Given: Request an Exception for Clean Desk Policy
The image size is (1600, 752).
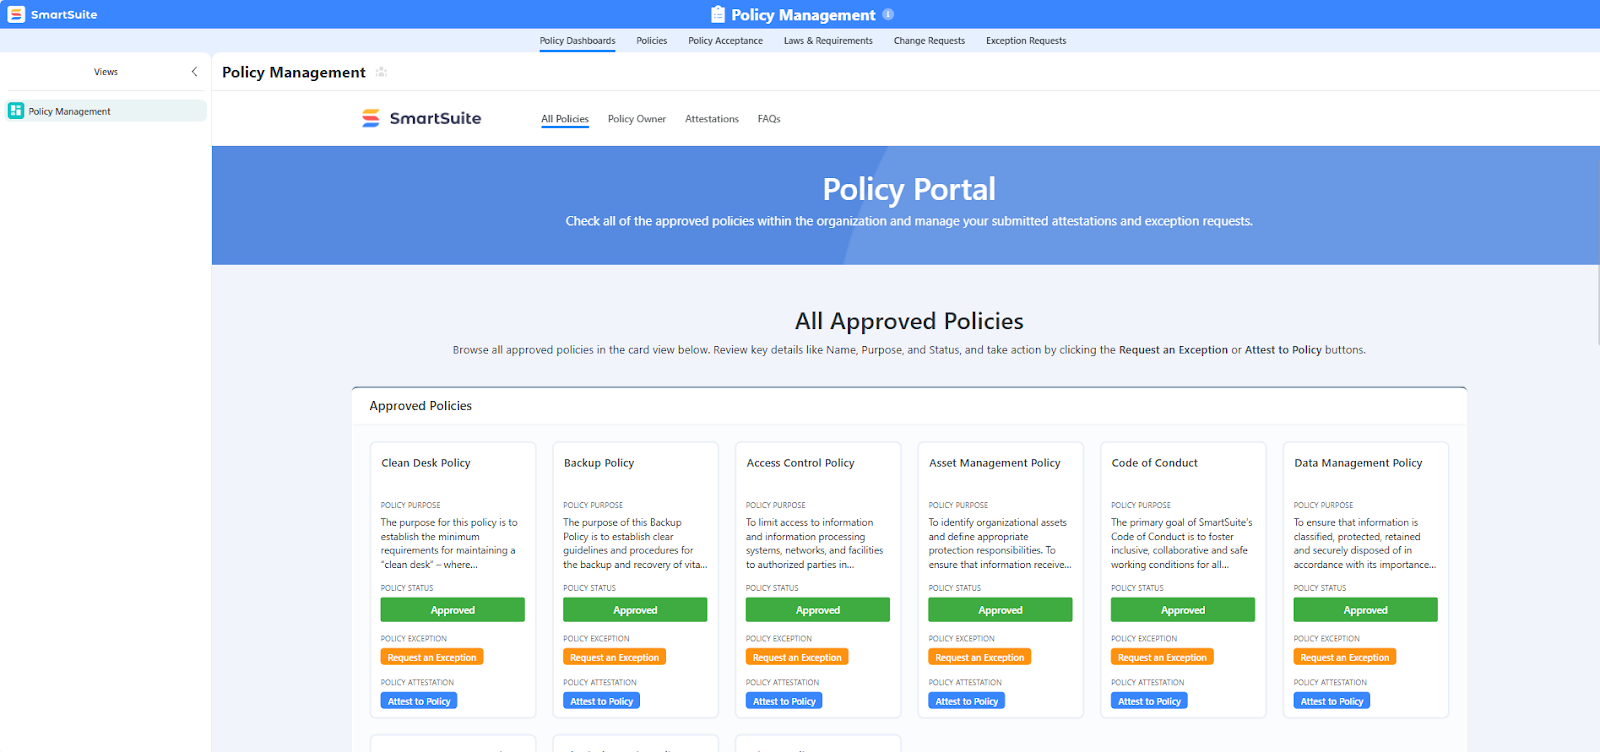Looking at the screenshot, I should coord(432,657).
